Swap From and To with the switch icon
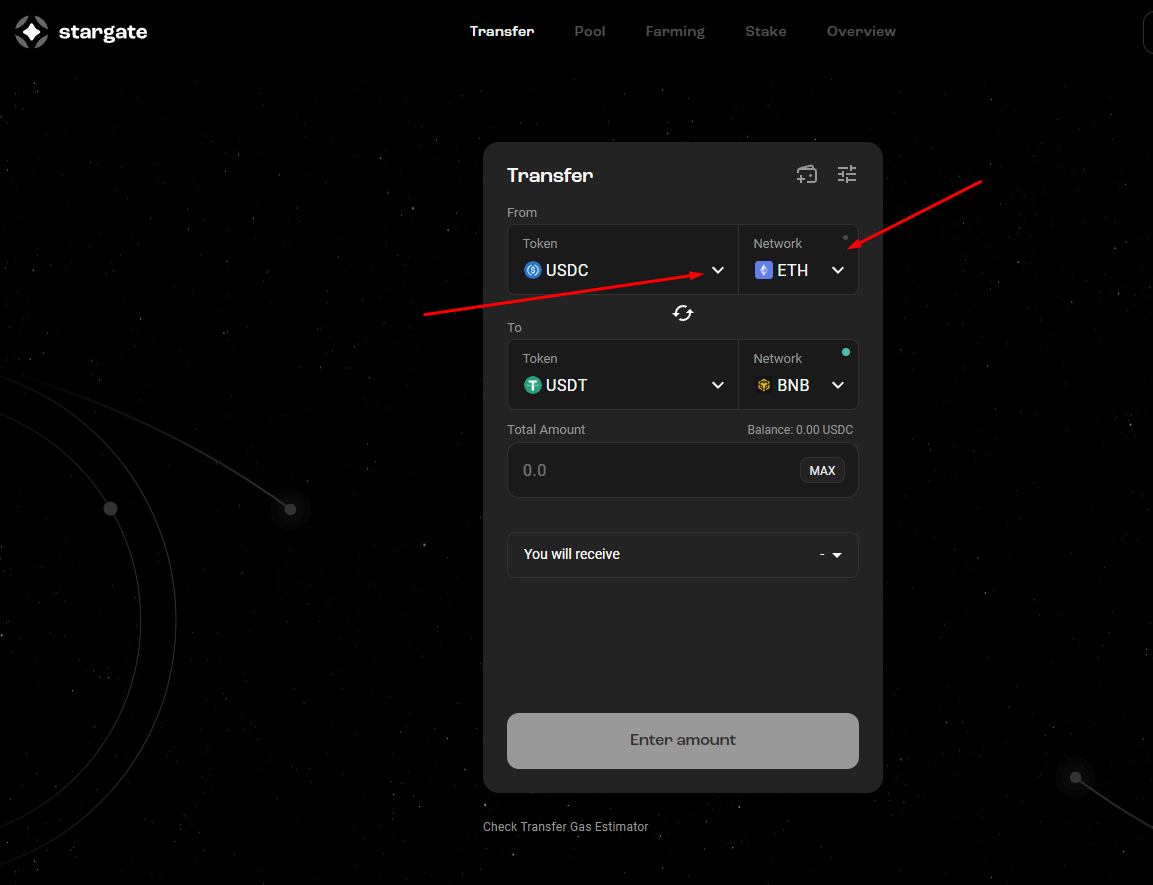This screenshot has height=885, width=1153. click(682, 313)
